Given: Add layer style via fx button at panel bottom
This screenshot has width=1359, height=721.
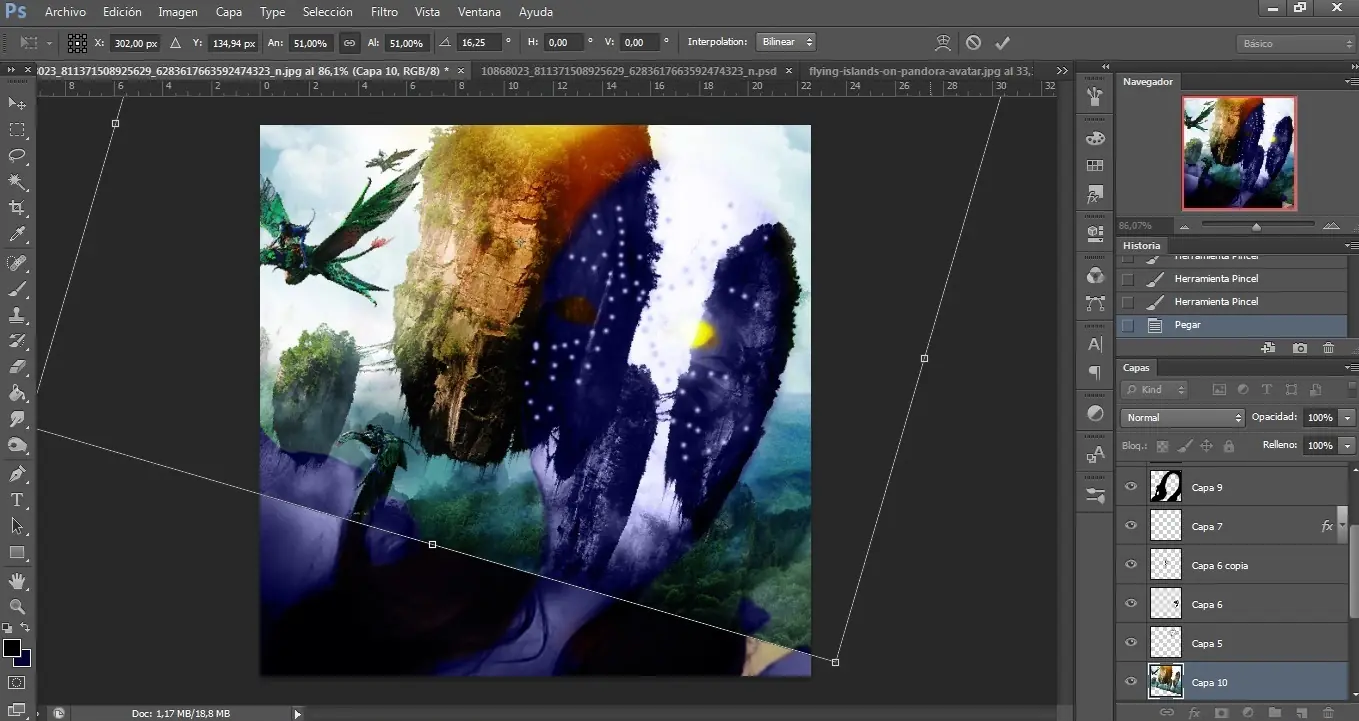Looking at the screenshot, I should tap(1194, 713).
